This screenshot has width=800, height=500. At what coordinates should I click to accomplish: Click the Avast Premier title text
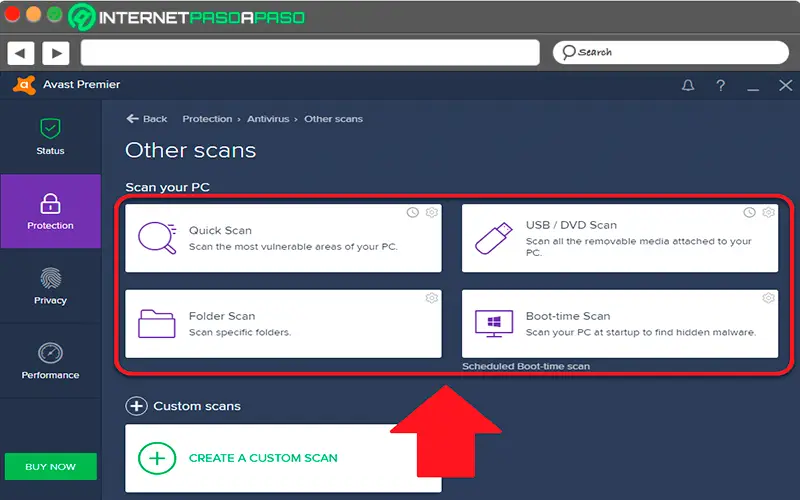click(x=82, y=85)
